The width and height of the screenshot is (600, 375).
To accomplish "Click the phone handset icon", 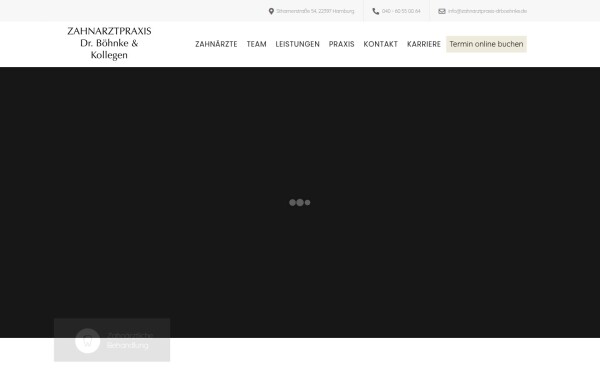I will point(376,11).
